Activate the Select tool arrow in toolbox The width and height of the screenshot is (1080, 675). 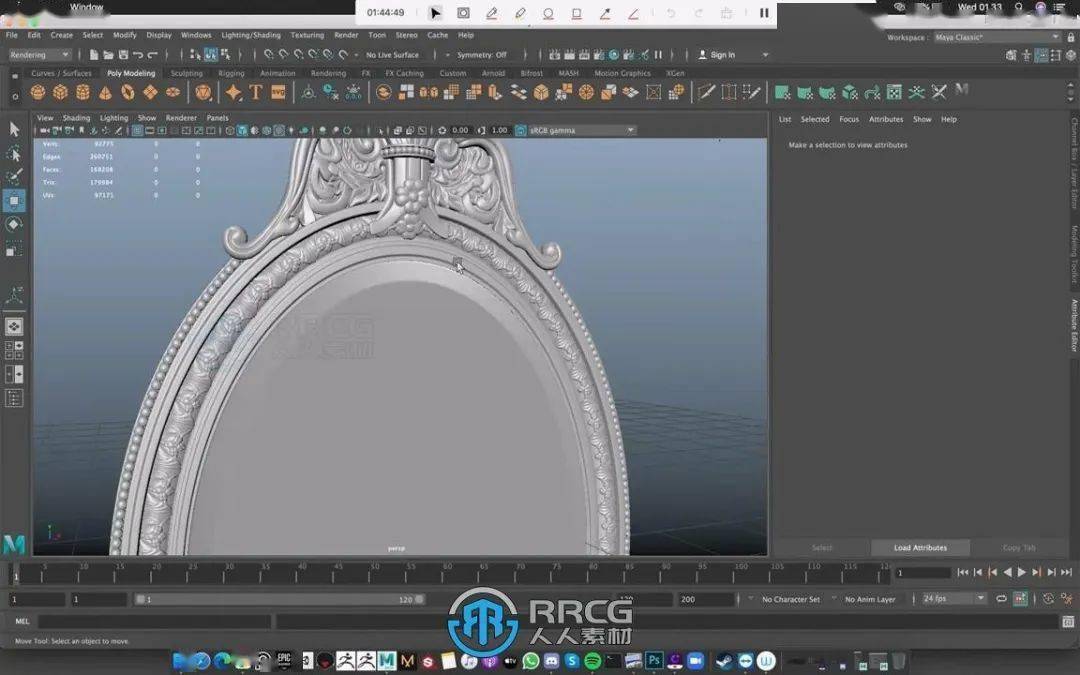tap(14, 129)
